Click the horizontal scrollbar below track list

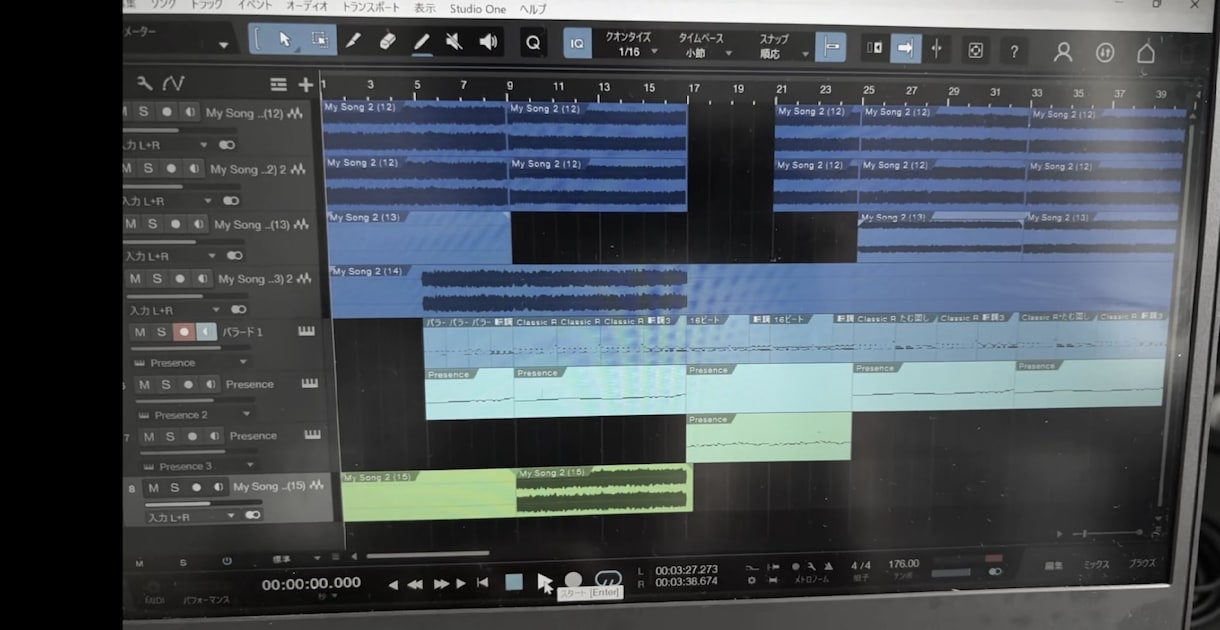point(427,554)
